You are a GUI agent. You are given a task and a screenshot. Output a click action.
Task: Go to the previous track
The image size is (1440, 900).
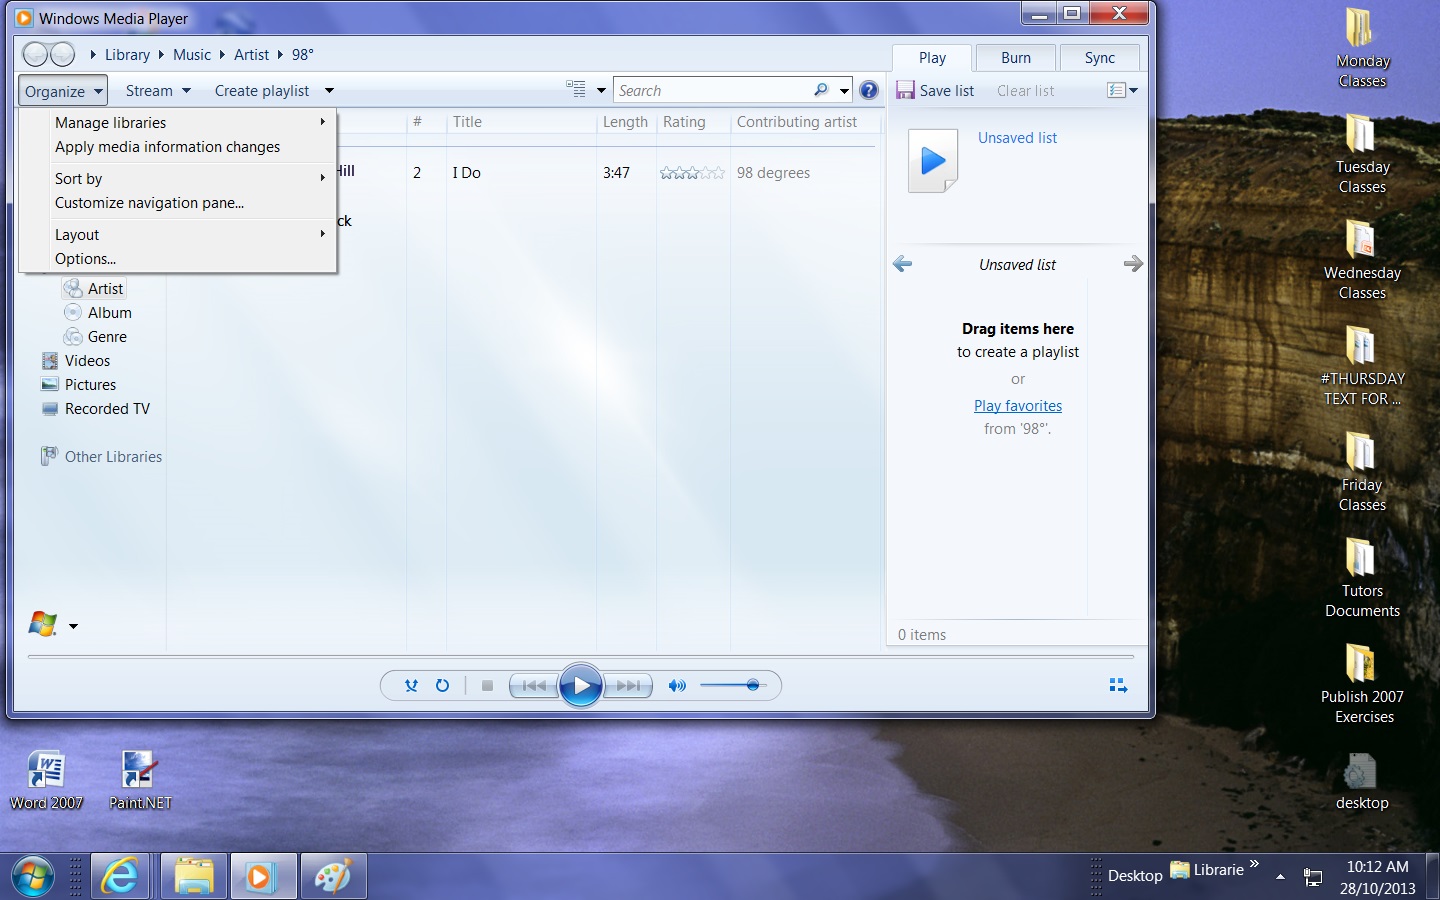click(534, 686)
